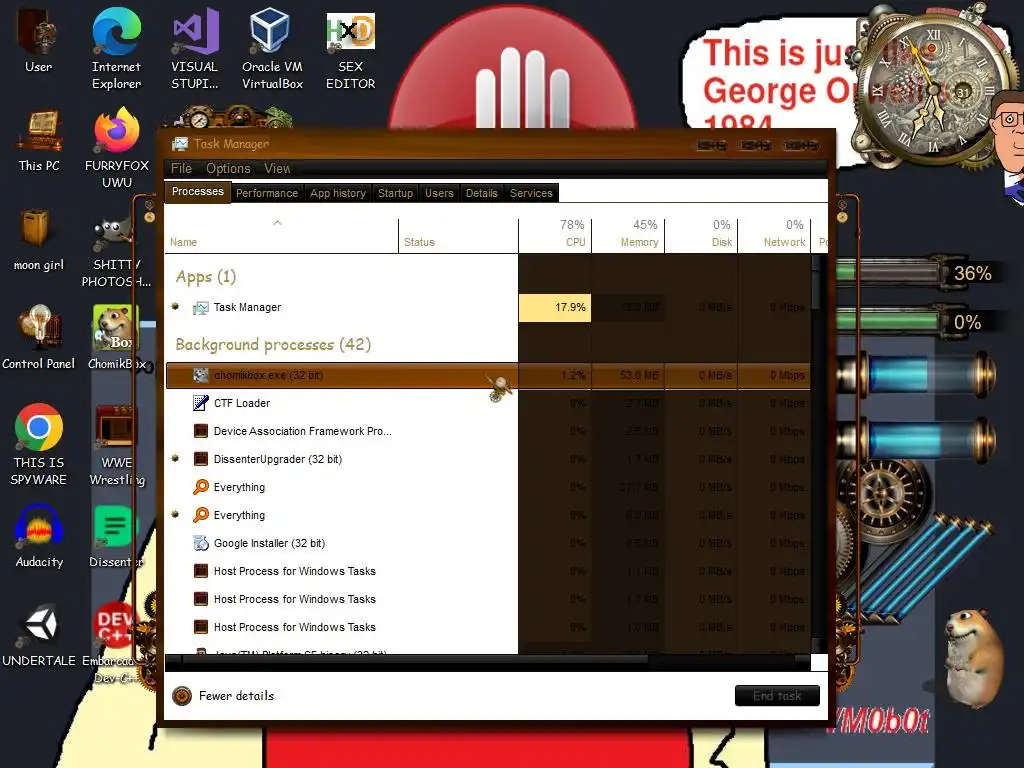Open the moon girl desktop icon

(x=39, y=240)
